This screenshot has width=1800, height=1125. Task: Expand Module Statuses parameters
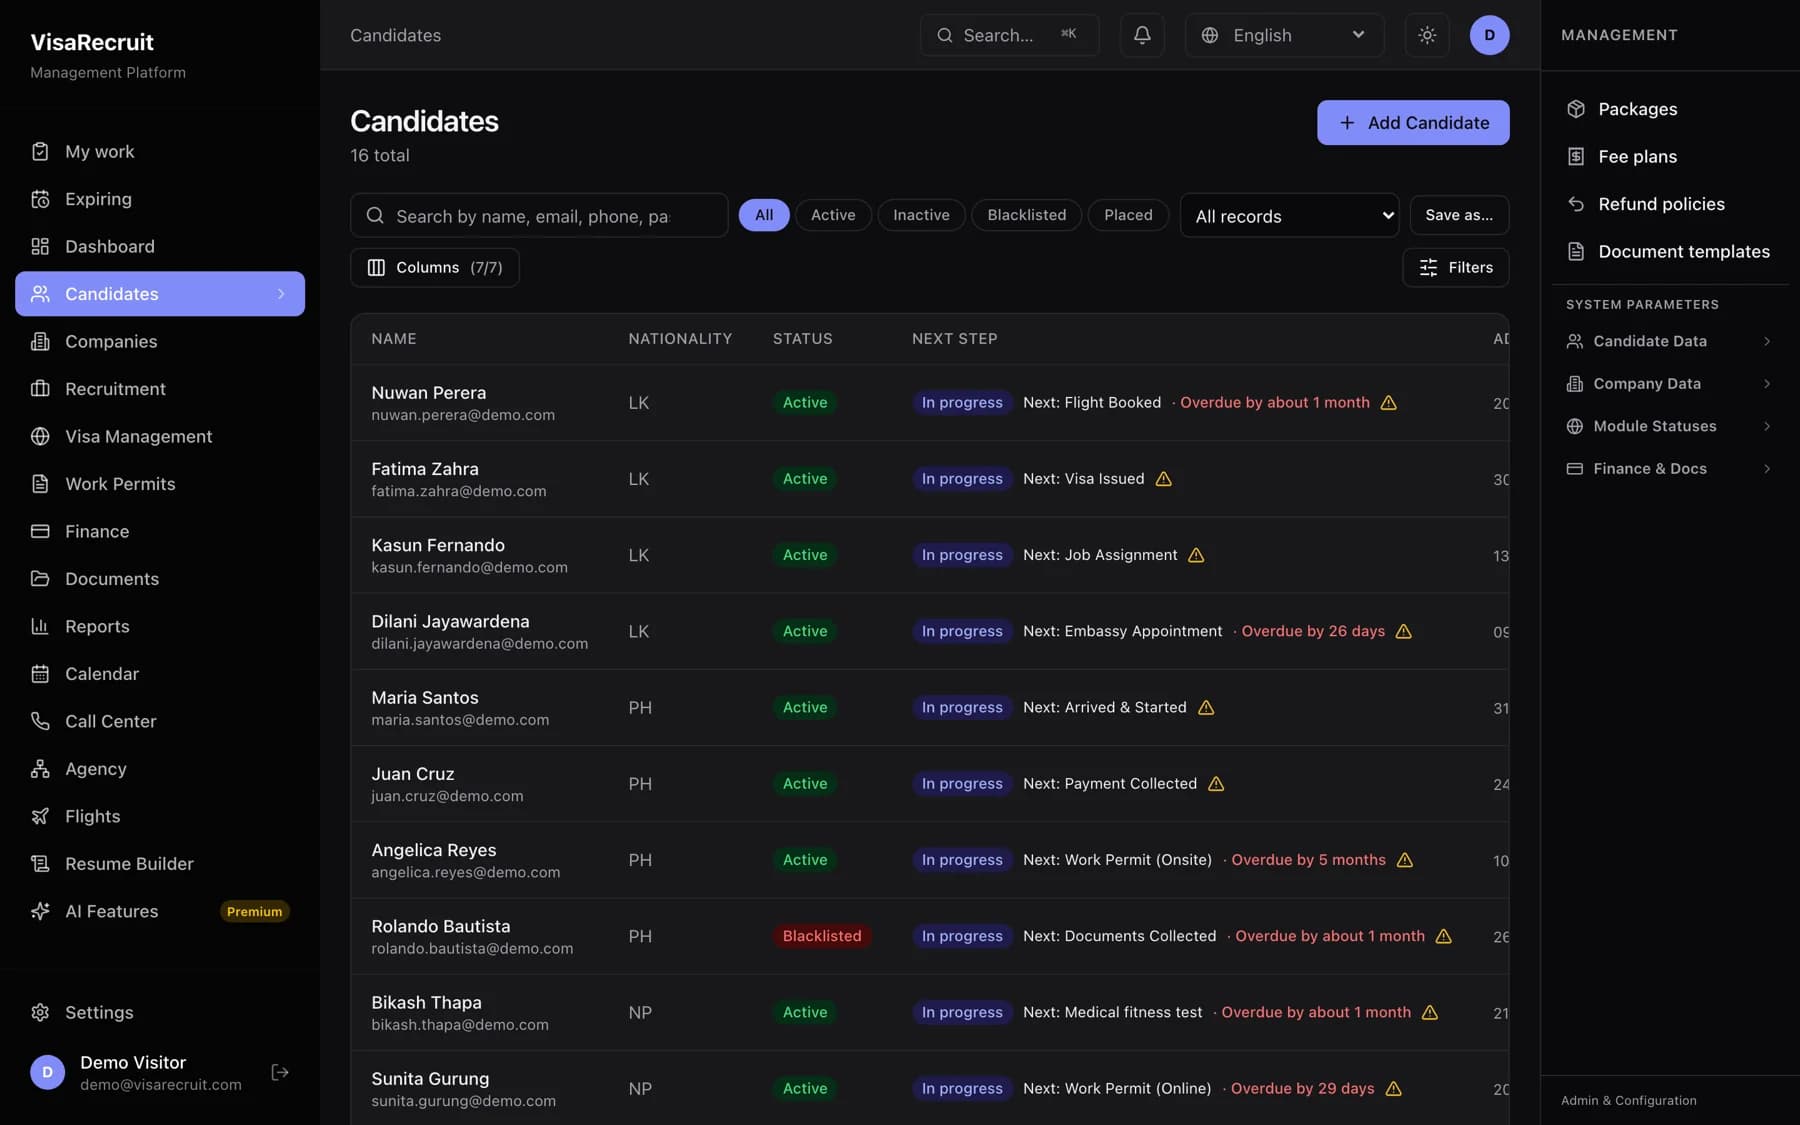click(x=1670, y=426)
